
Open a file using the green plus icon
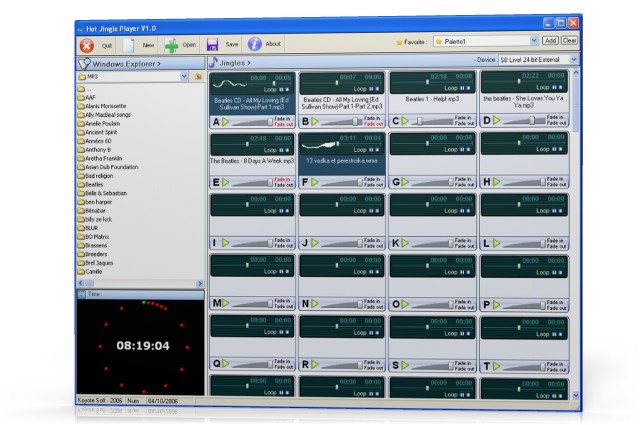point(171,45)
